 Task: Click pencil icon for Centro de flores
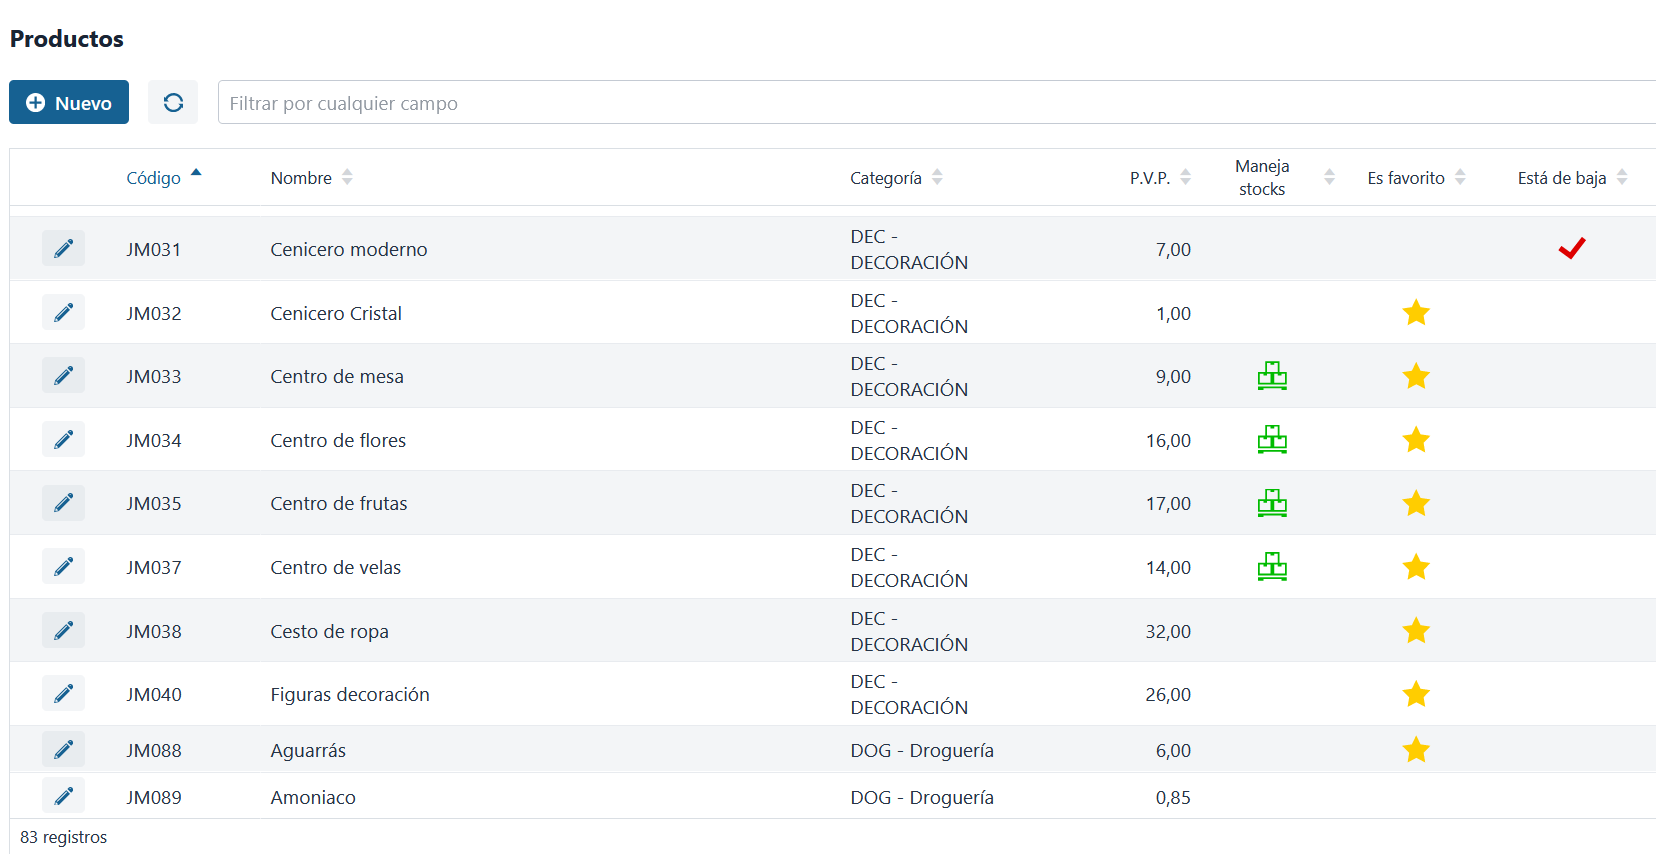click(x=63, y=440)
